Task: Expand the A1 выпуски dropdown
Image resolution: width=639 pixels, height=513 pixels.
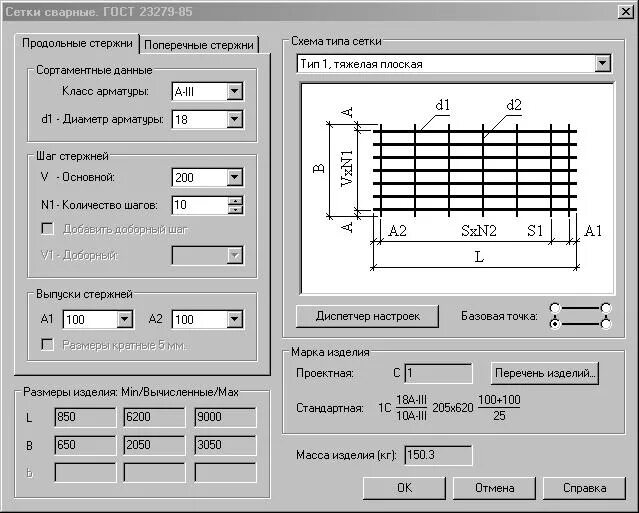Action: (125, 319)
